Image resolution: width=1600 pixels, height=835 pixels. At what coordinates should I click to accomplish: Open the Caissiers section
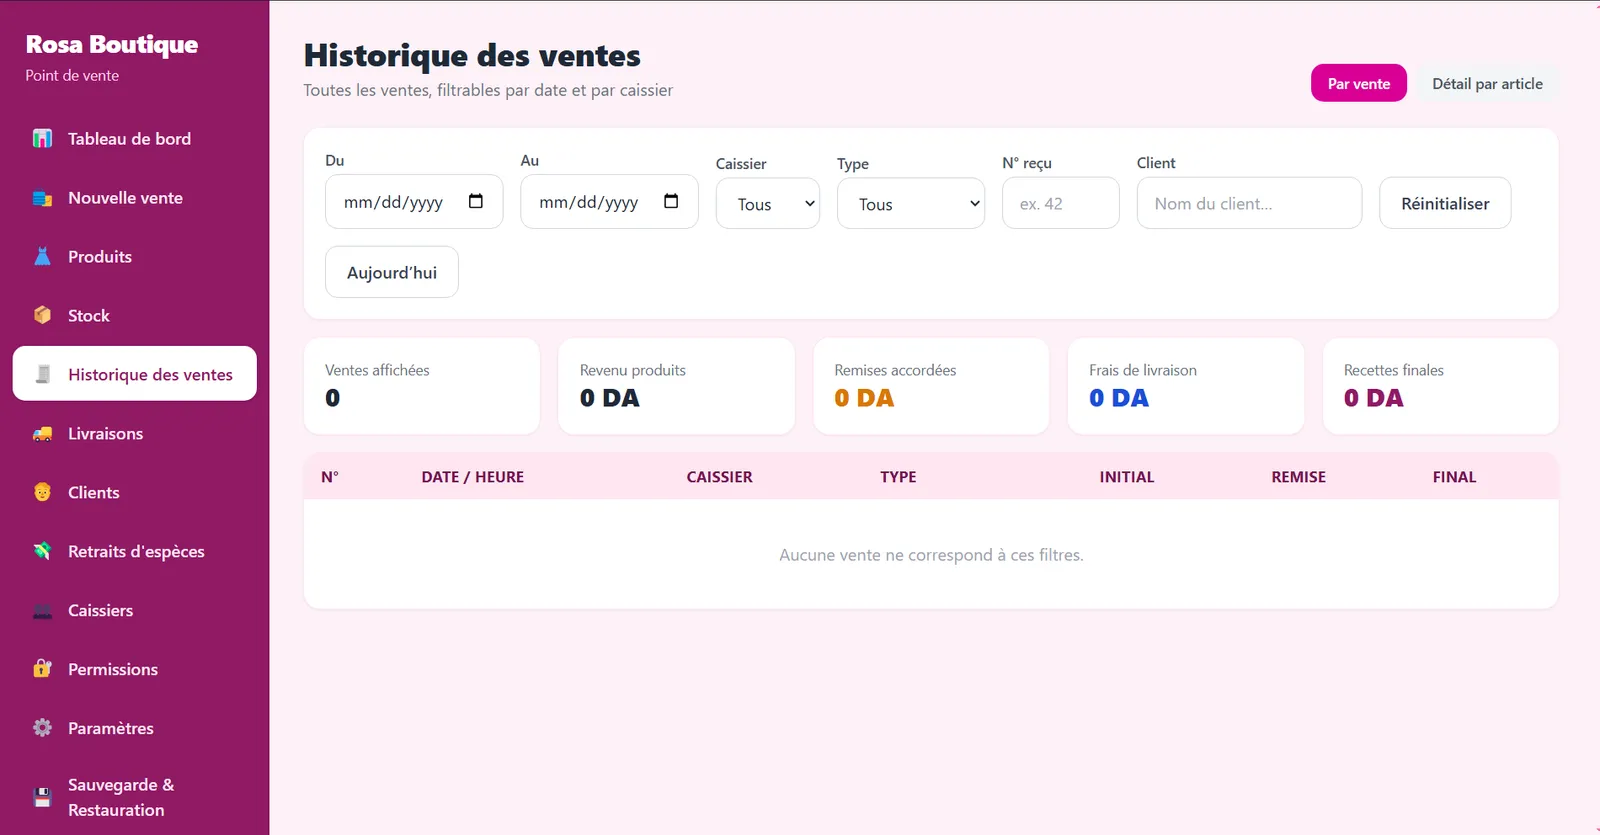point(135,610)
